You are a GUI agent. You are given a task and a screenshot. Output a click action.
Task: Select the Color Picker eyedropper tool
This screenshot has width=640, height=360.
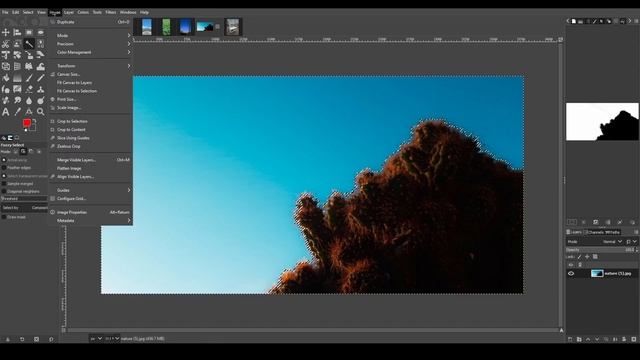pyautogui.click(x=17, y=112)
